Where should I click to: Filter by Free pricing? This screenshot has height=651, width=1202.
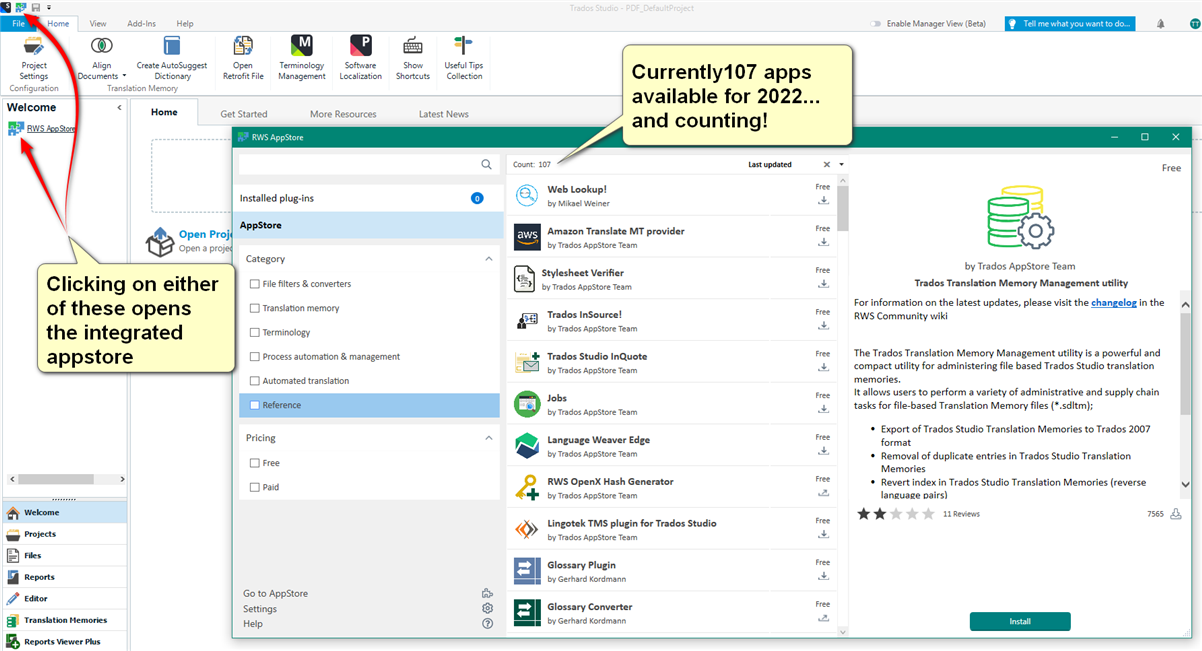tap(255, 463)
